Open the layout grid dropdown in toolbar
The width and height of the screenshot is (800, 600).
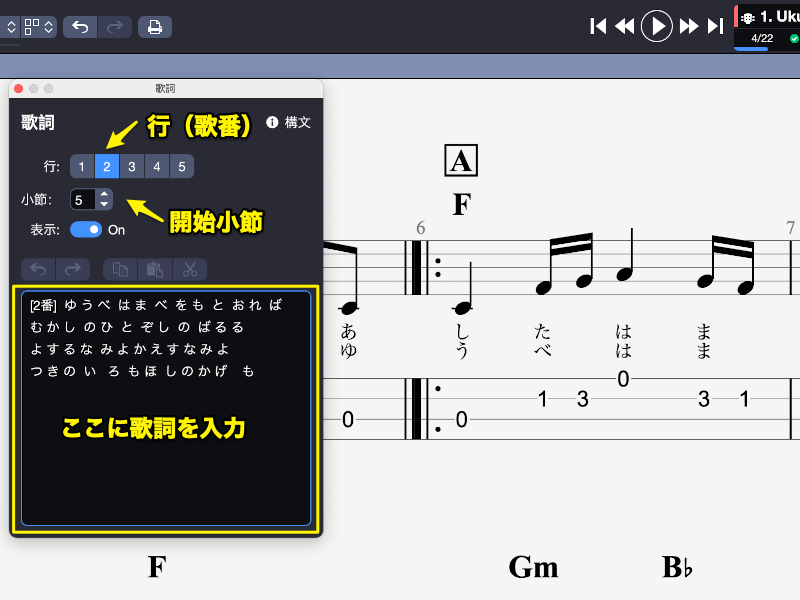pos(40,27)
